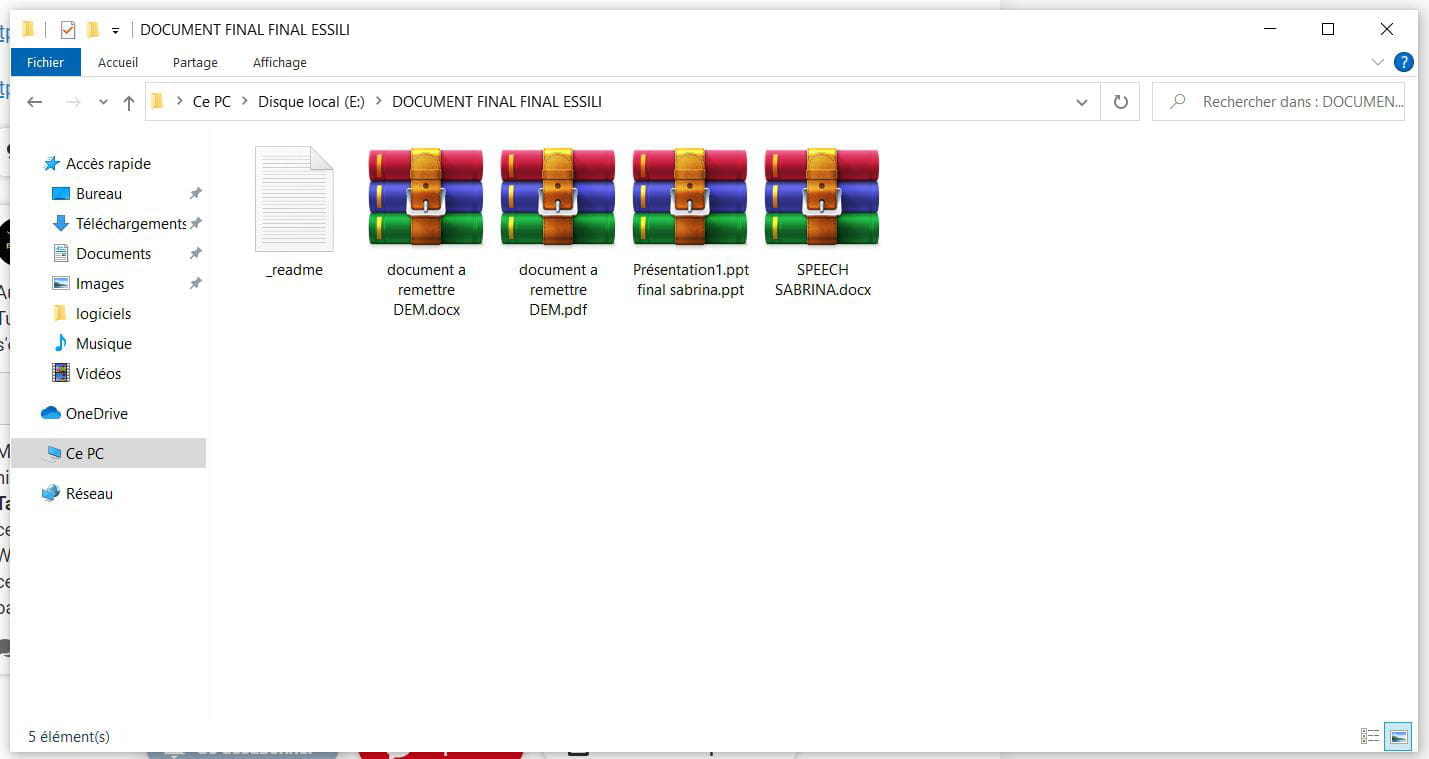This screenshot has height=759, width=1429.
Task: Select Réseau in navigation pane
Action: tap(77, 494)
